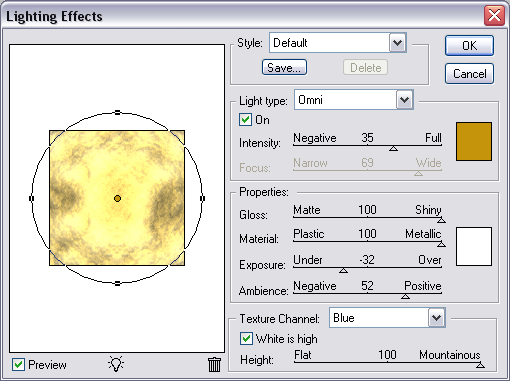Click the bottom handle of the light circle

pos(117,283)
